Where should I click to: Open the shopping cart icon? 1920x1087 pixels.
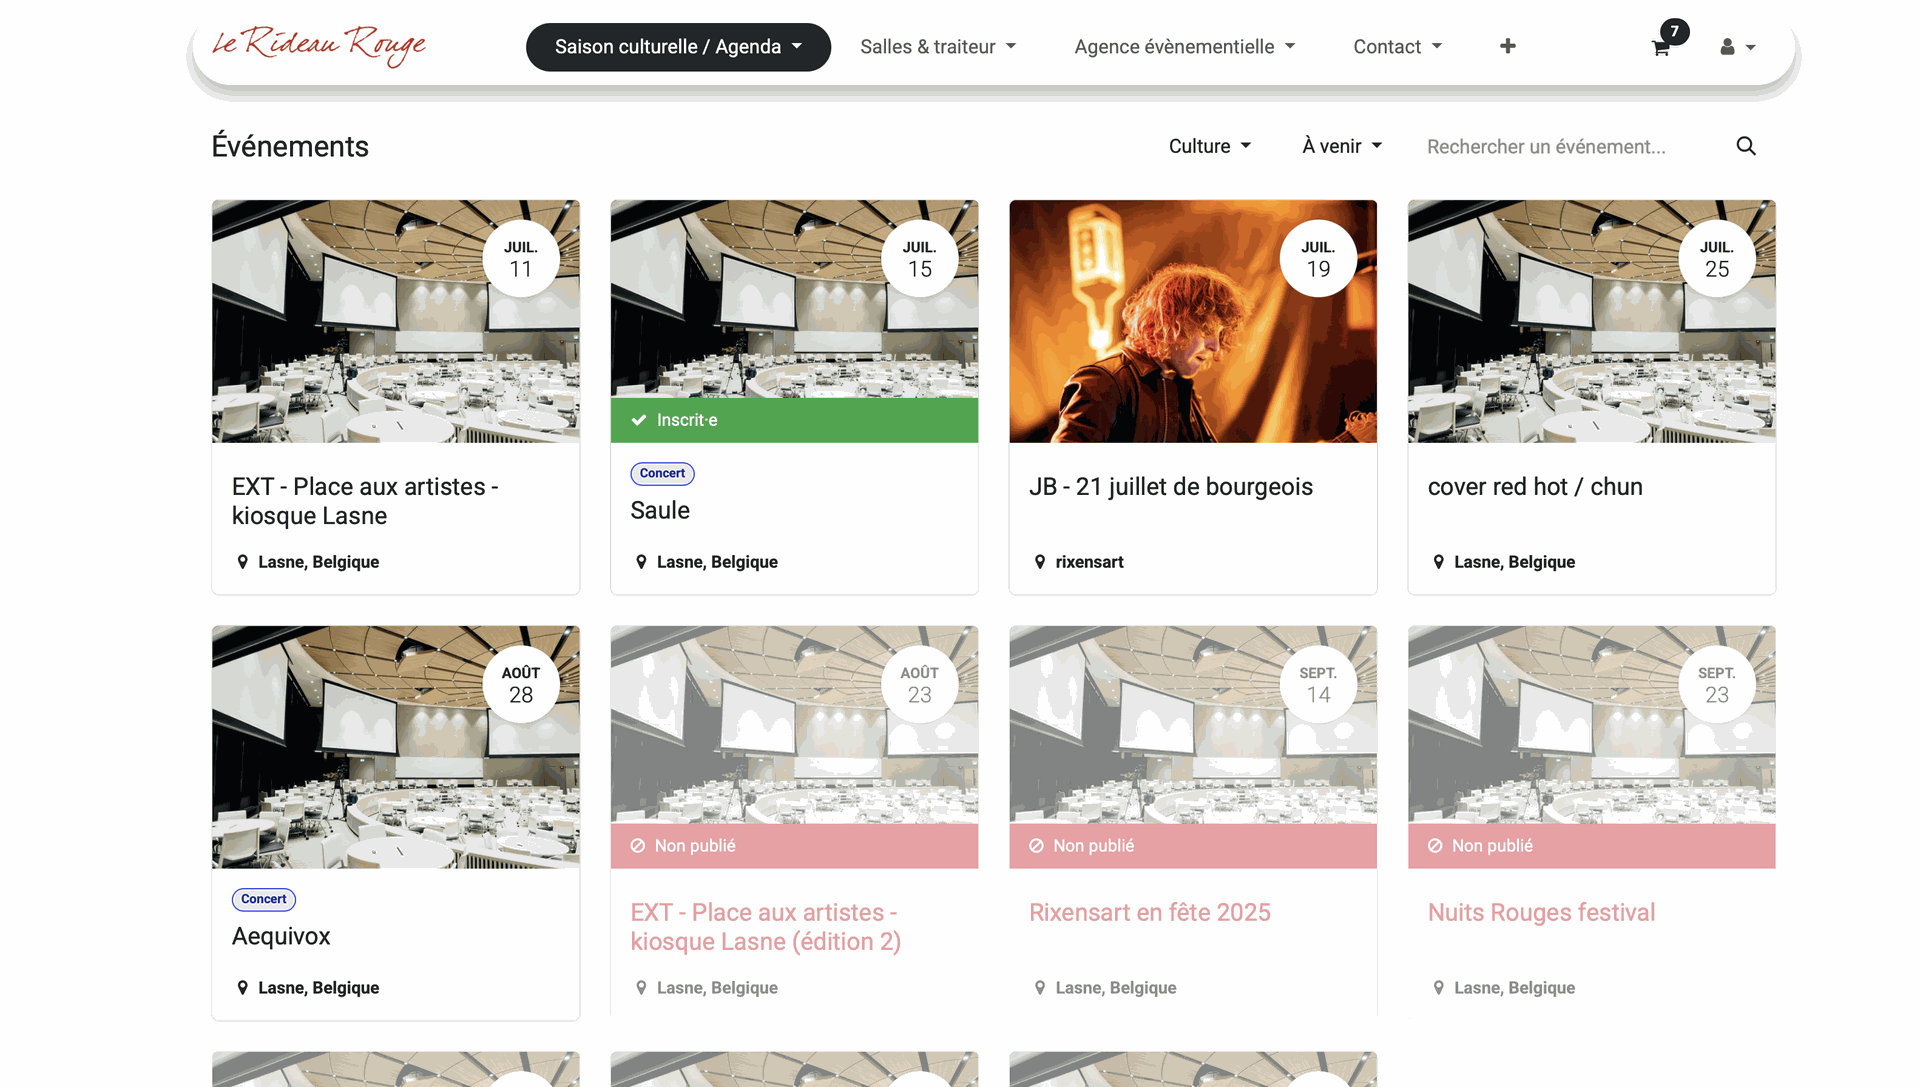pyautogui.click(x=1660, y=47)
